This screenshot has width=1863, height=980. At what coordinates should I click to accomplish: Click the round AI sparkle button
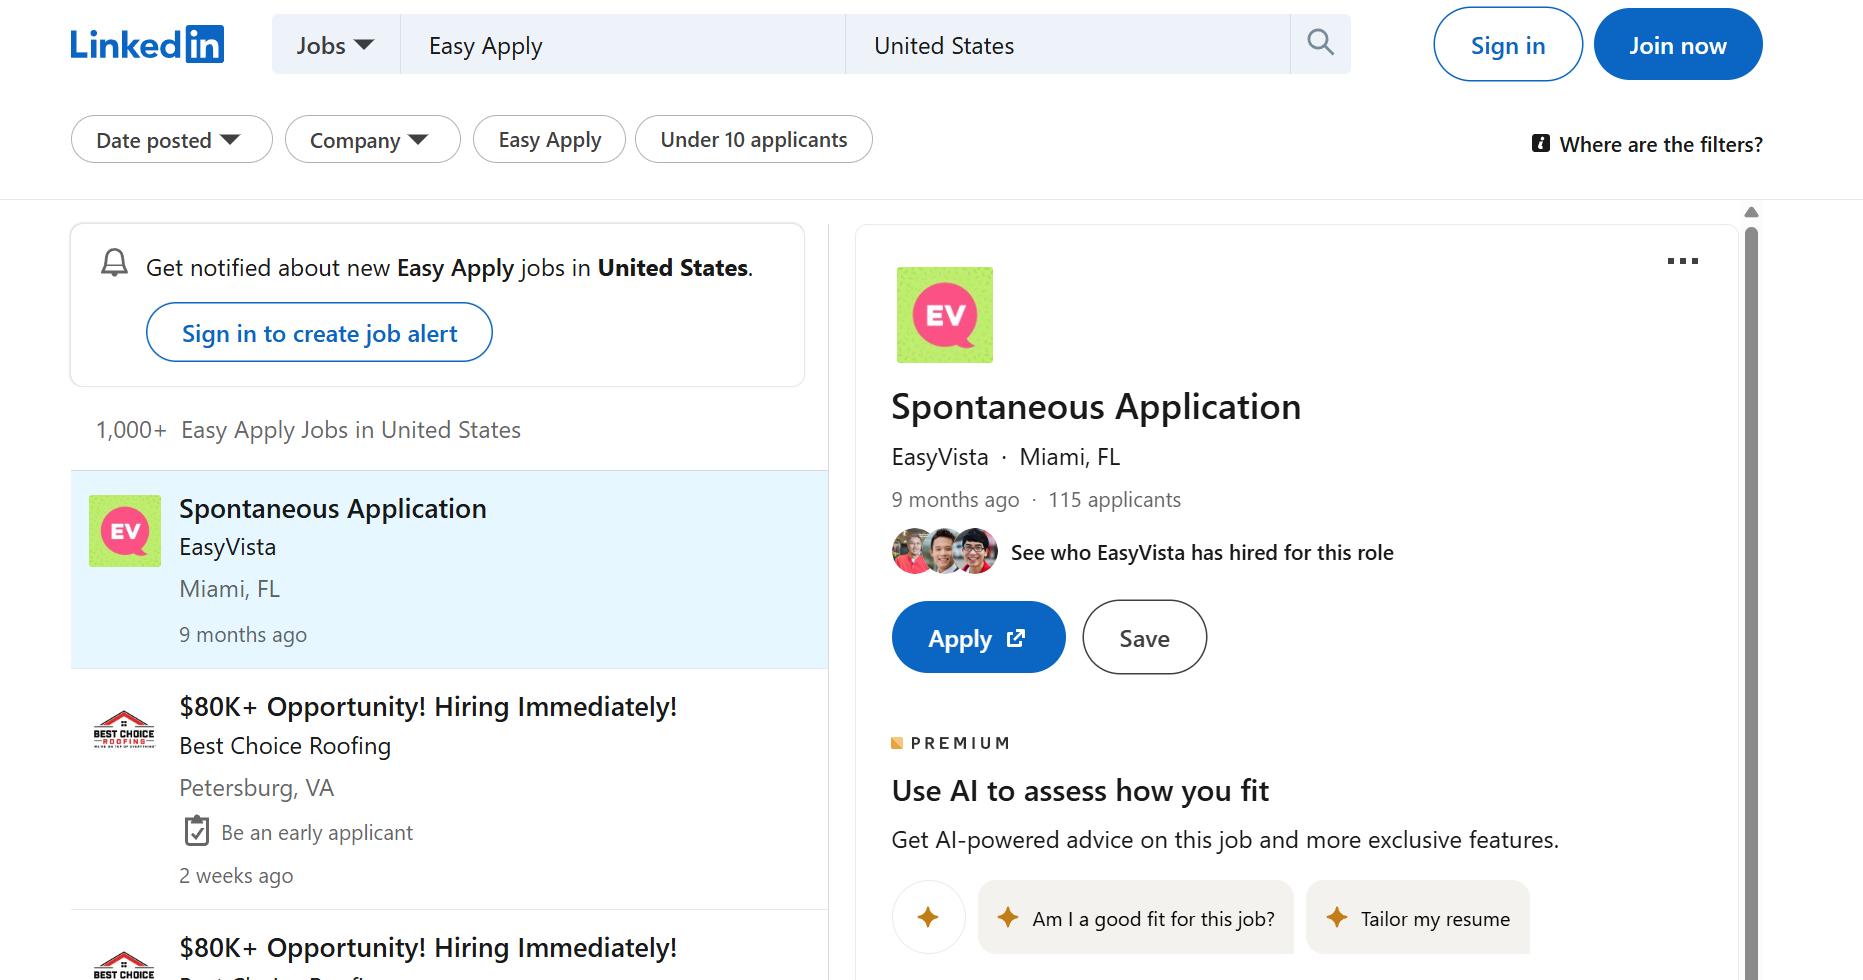(x=928, y=917)
